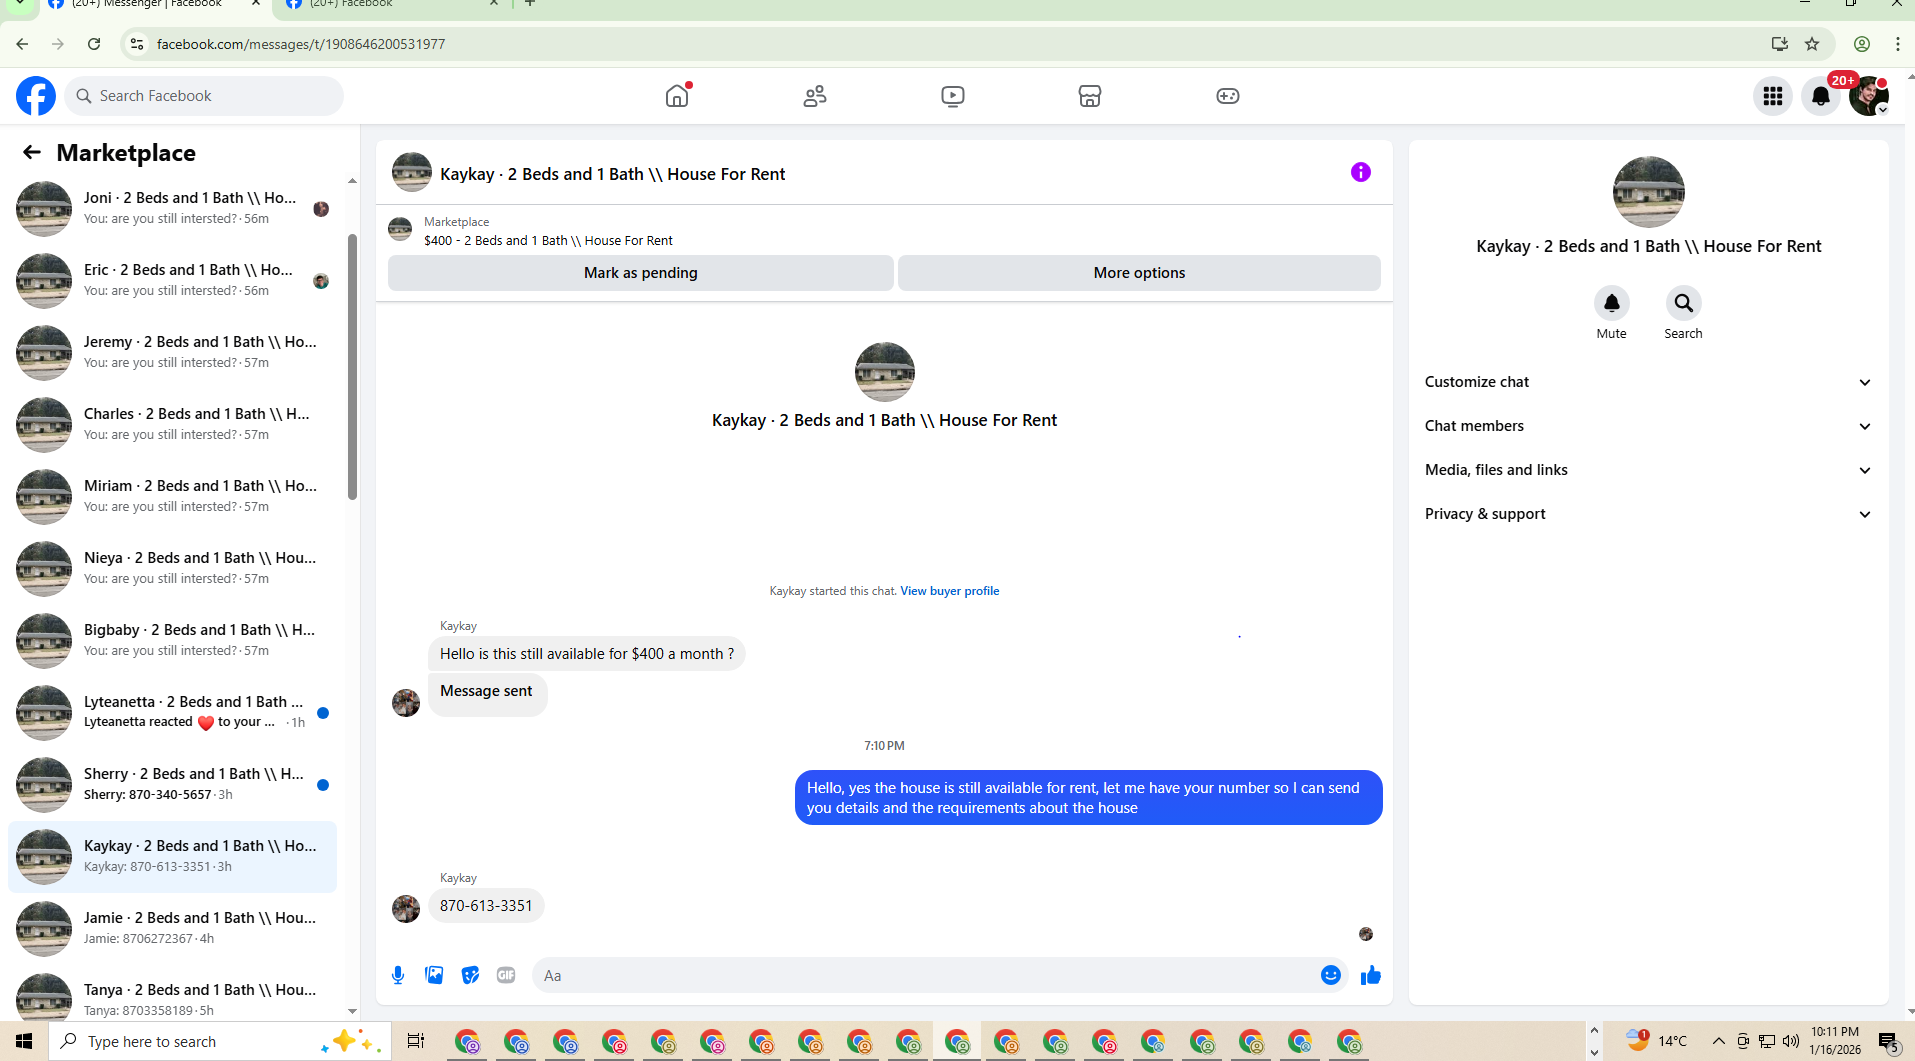Open the Windows Start button
This screenshot has height=1061, width=1915.
click(24, 1041)
